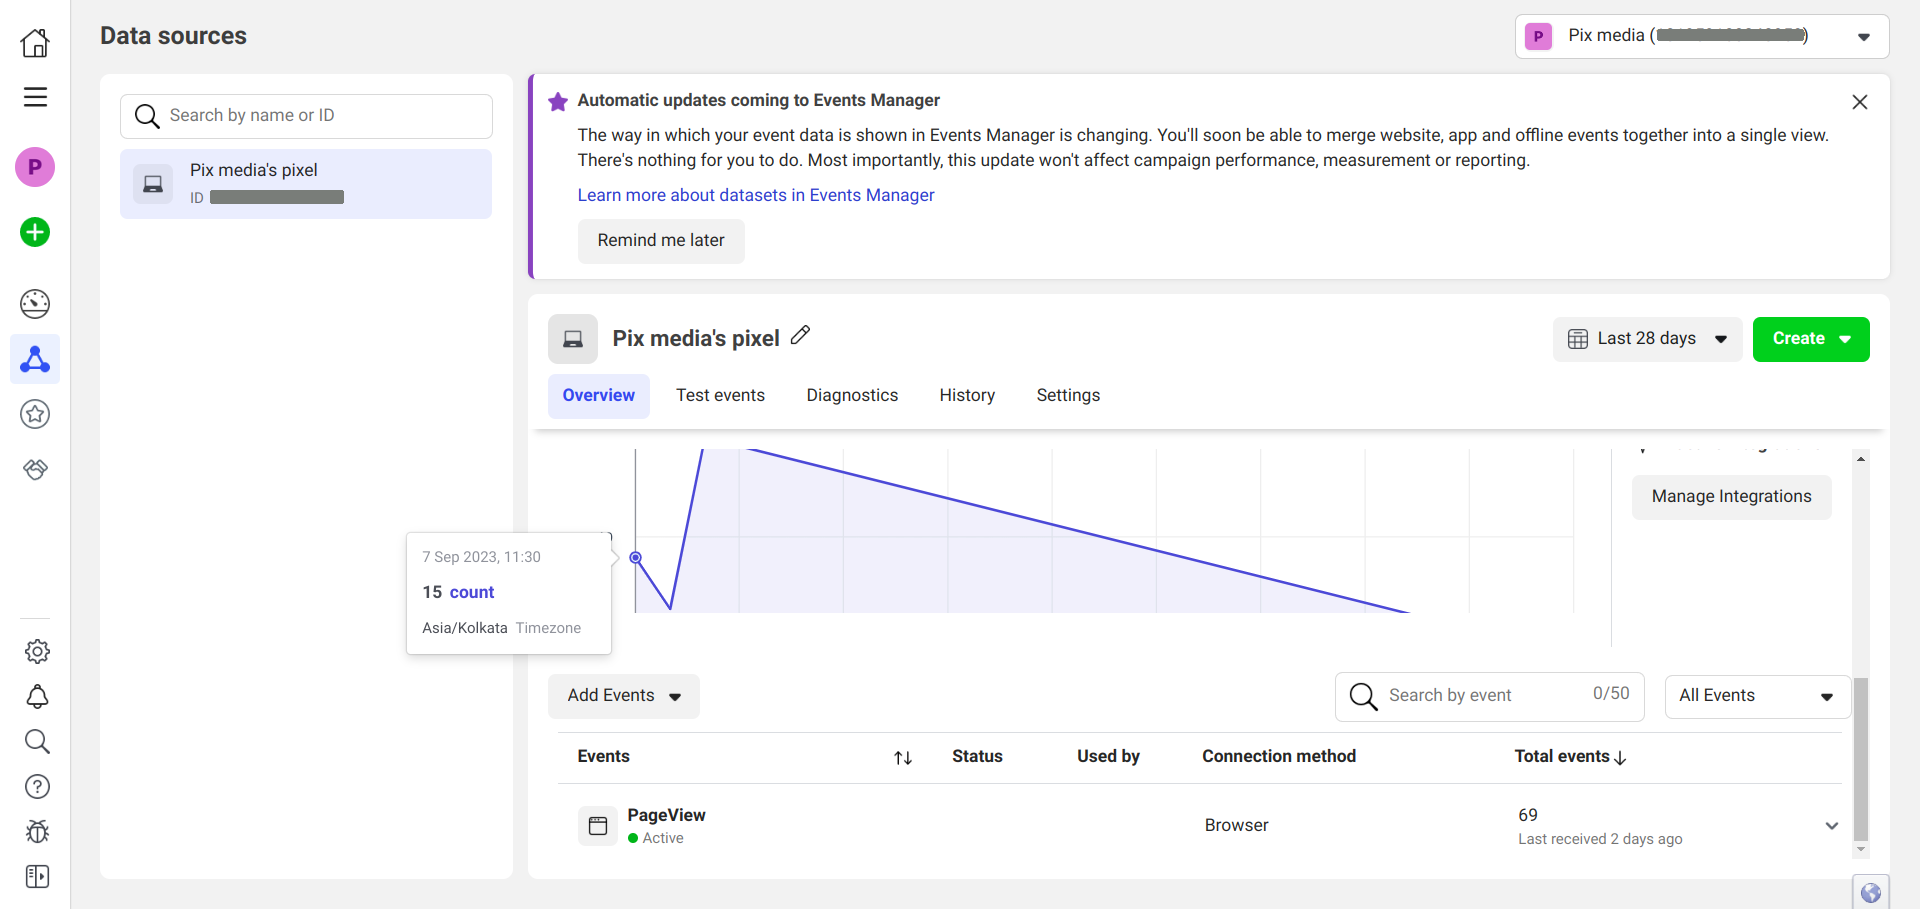Open the home icon in sidebar
This screenshot has width=1920, height=909.
pyautogui.click(x=35, y=43)
